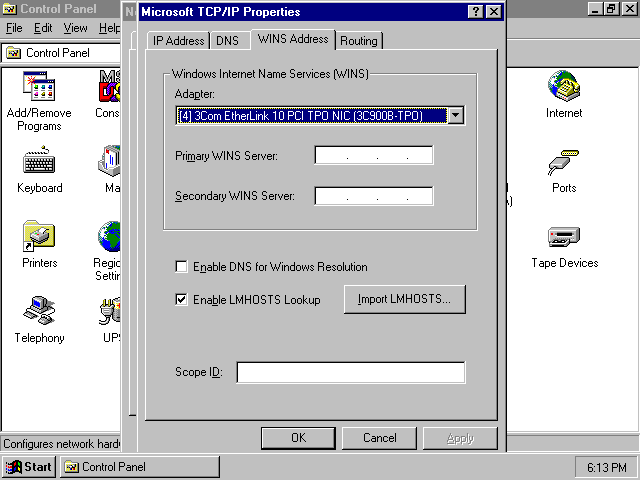
Task: Open the Help menu in Control Panel
Action: point(109,28)
